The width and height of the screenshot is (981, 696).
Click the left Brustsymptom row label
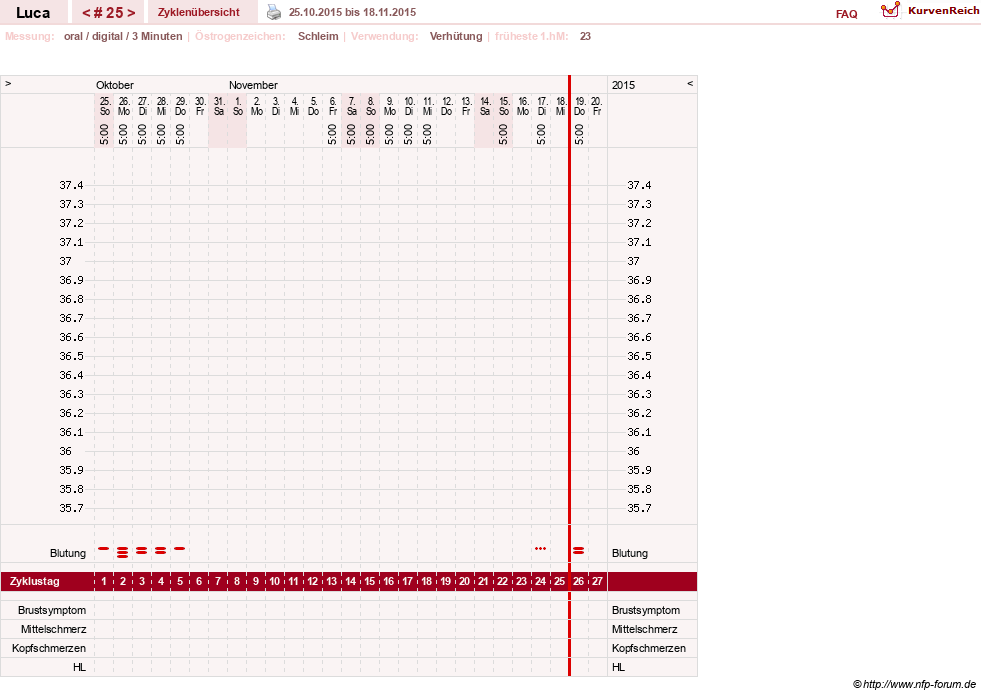52,610
